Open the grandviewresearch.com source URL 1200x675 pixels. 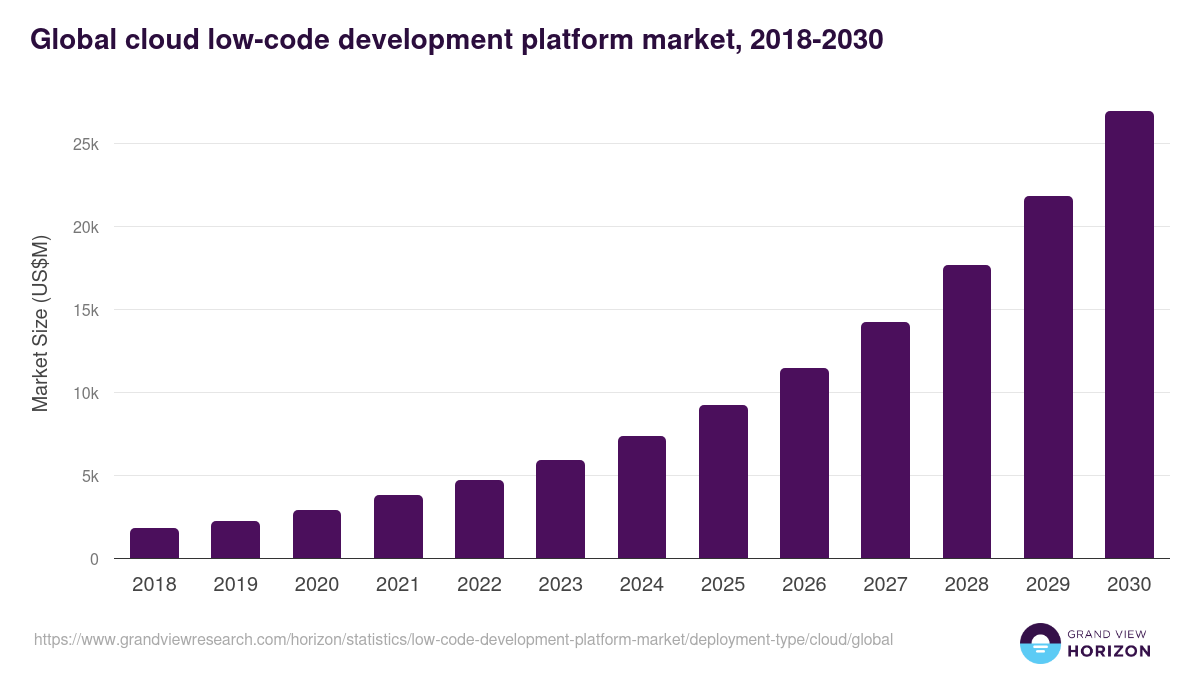pyautogui.click(x=463, y=639)
